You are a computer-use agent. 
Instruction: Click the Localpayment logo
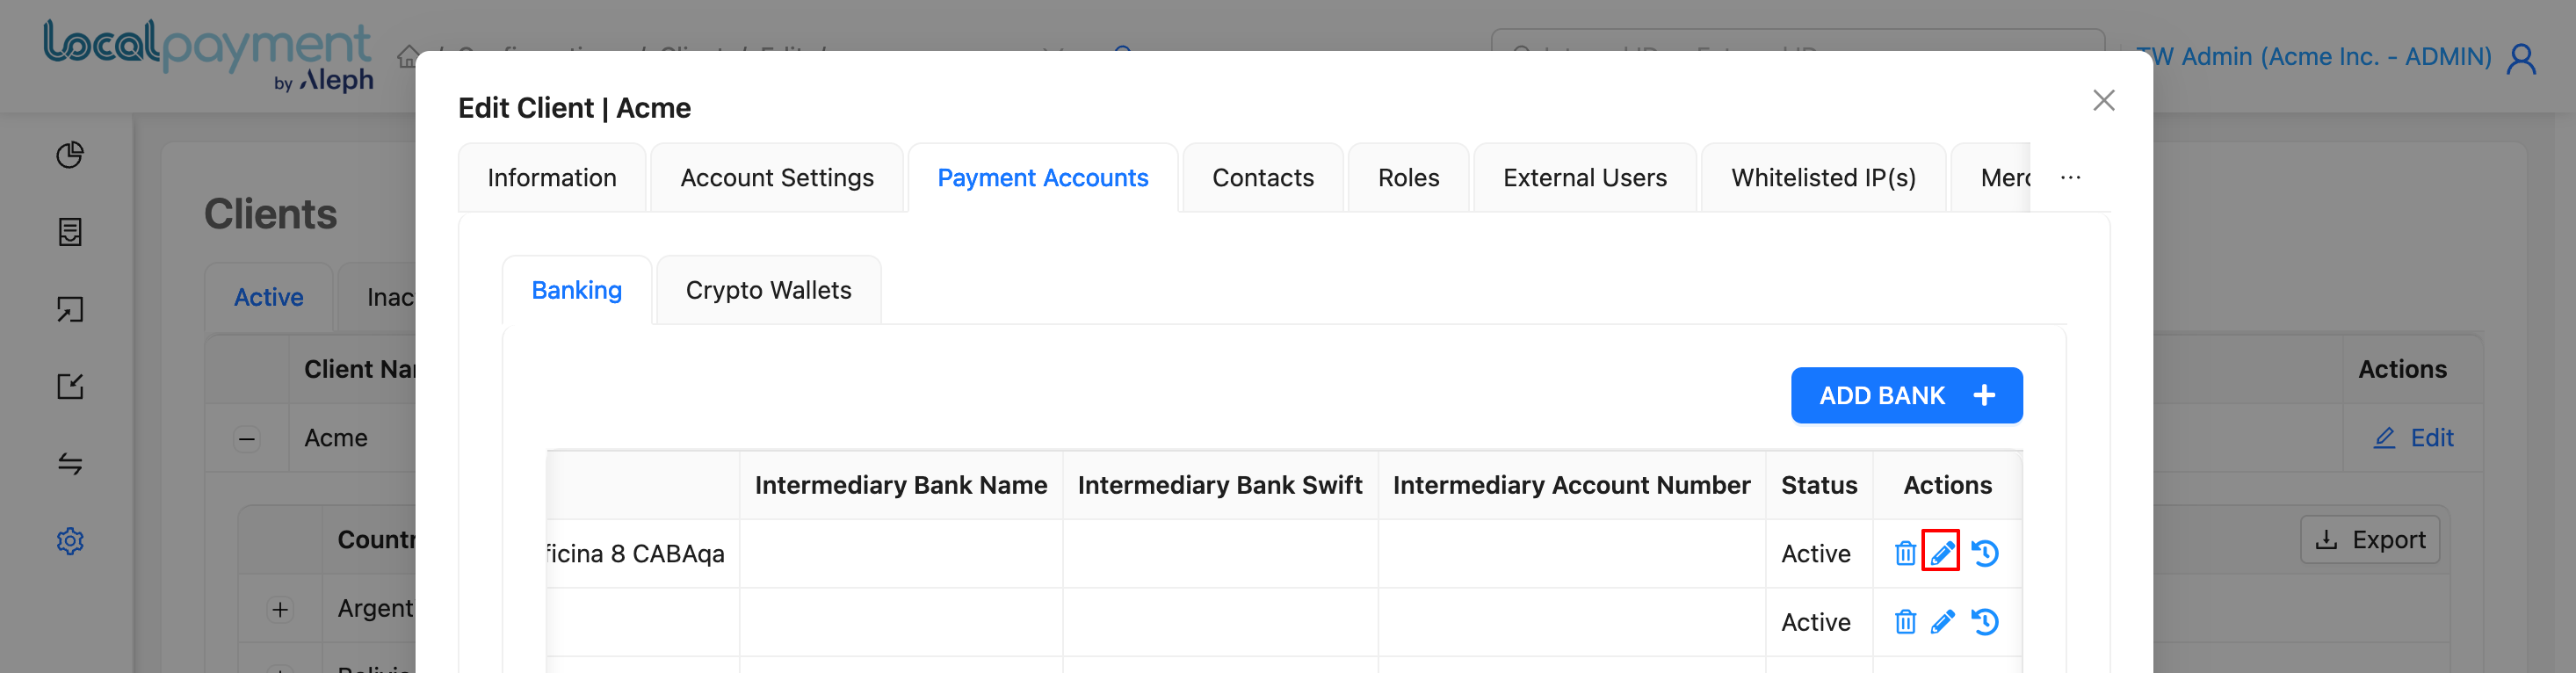(x=208, y=56)
